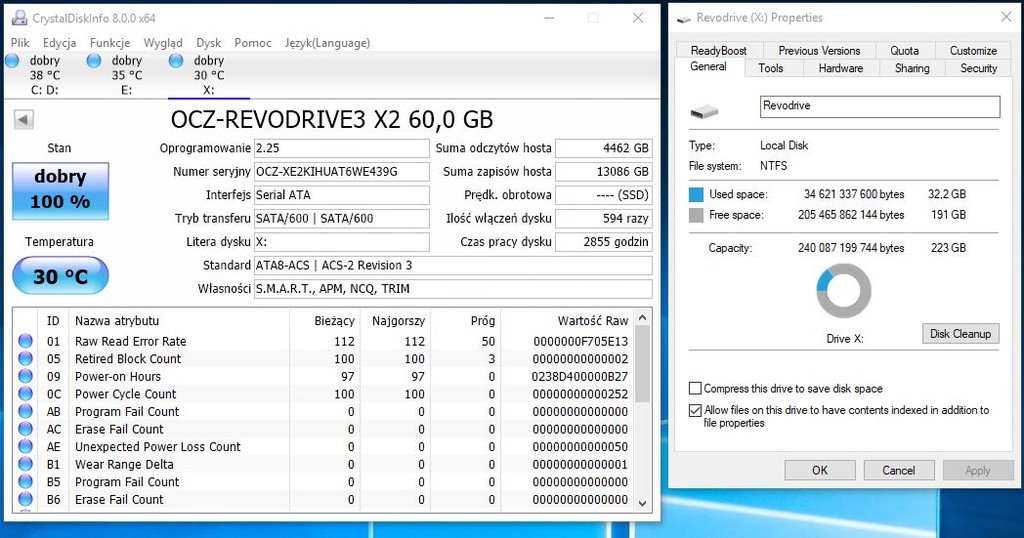1024x538 pixels.
Task: Click the Drive X usage donut chart
Action: tap(844, 291)
